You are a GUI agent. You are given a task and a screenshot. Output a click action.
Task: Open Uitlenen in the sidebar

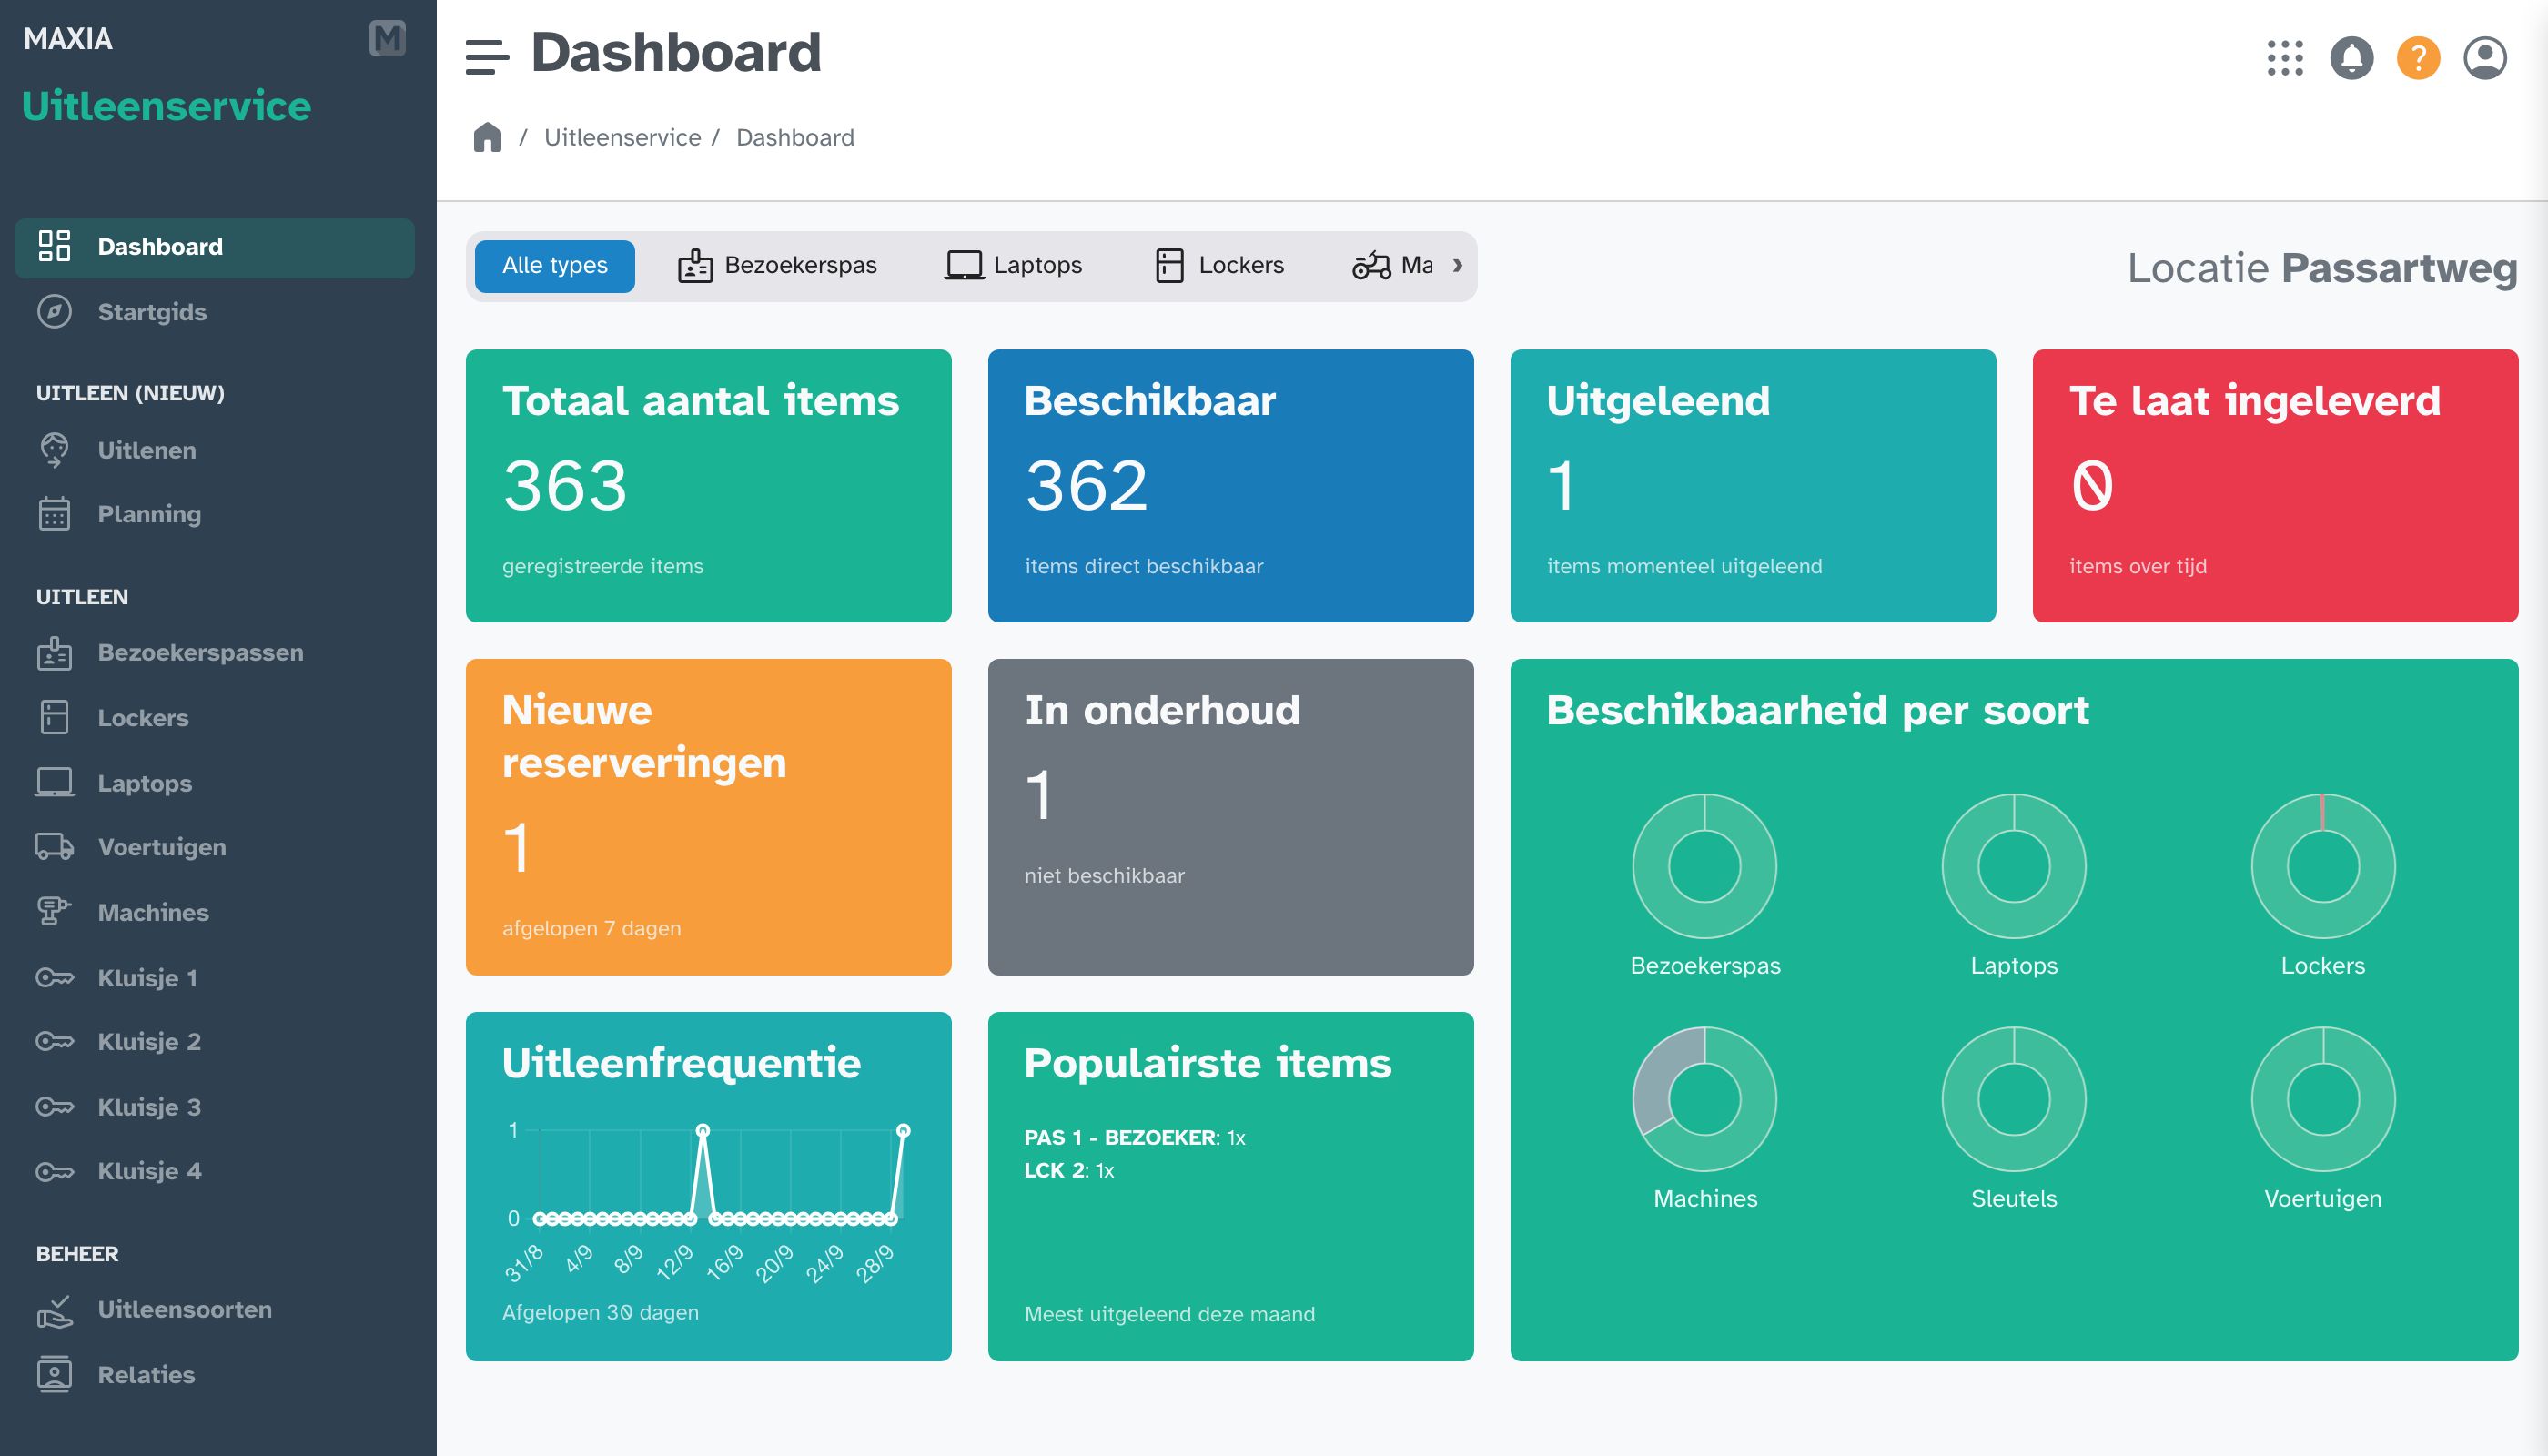tap(215, 450)
